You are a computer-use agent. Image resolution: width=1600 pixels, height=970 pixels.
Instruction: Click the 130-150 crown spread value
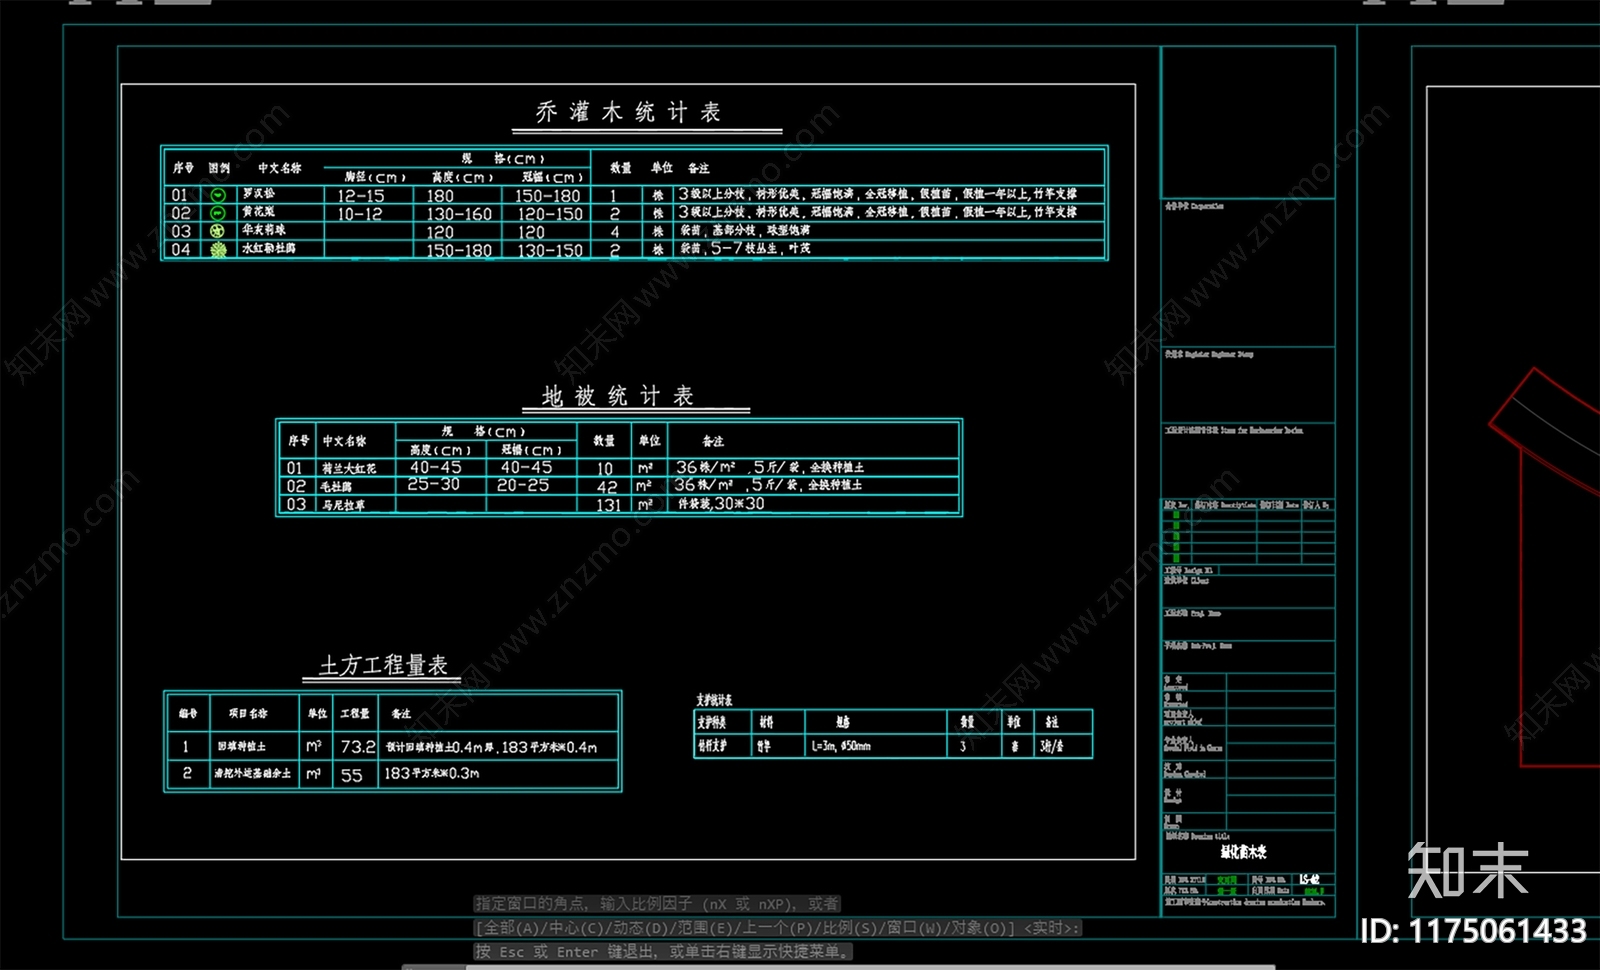point(550,250)
